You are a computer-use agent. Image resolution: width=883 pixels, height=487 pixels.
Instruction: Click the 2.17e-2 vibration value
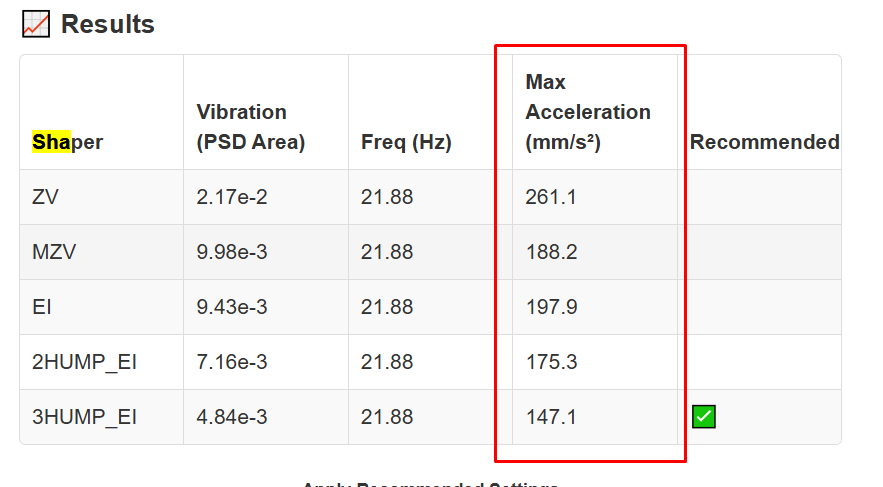(x=232, y=197)
